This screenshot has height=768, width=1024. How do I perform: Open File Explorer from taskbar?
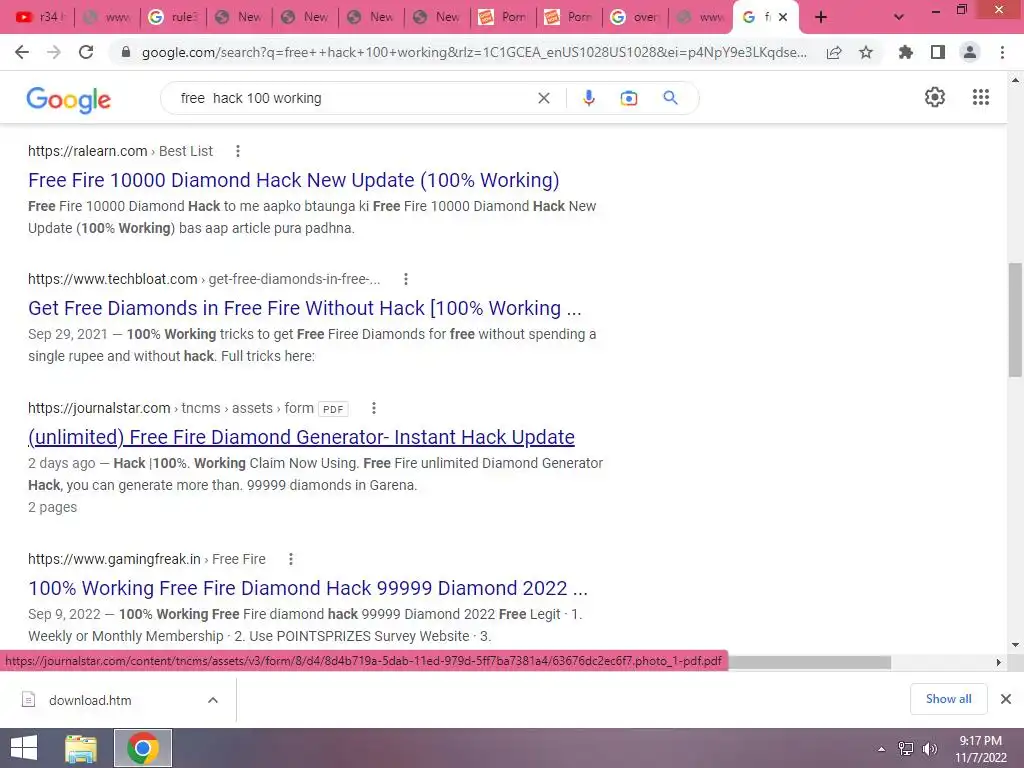click(81, 748)
